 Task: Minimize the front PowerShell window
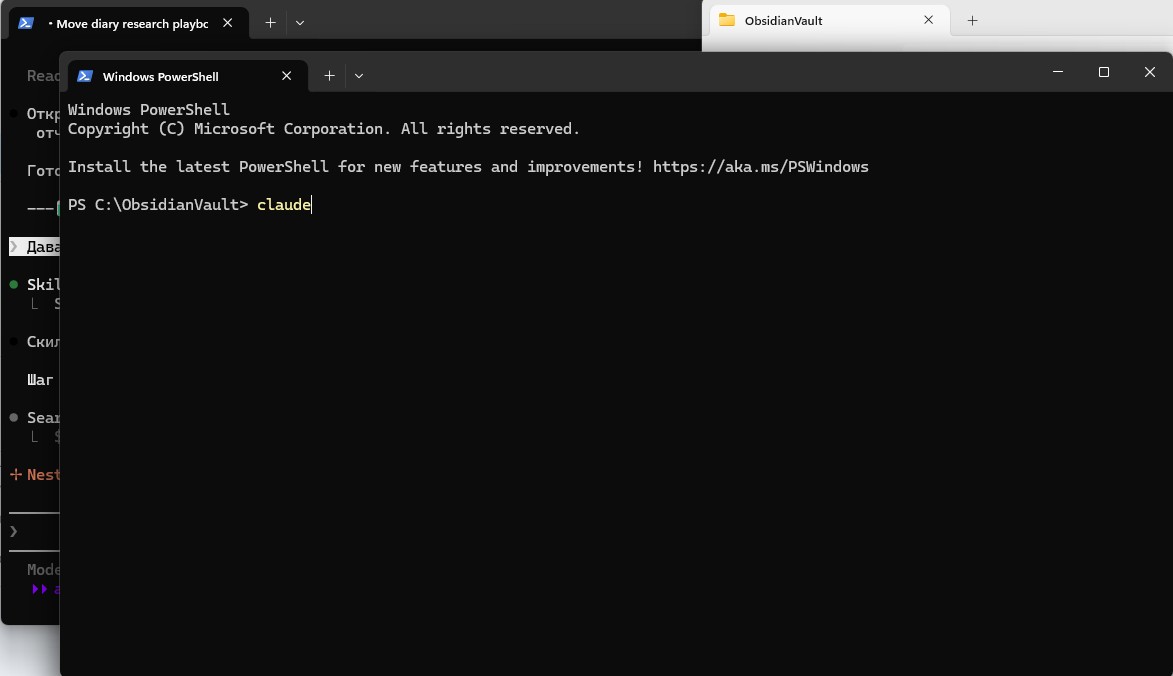1058,72
